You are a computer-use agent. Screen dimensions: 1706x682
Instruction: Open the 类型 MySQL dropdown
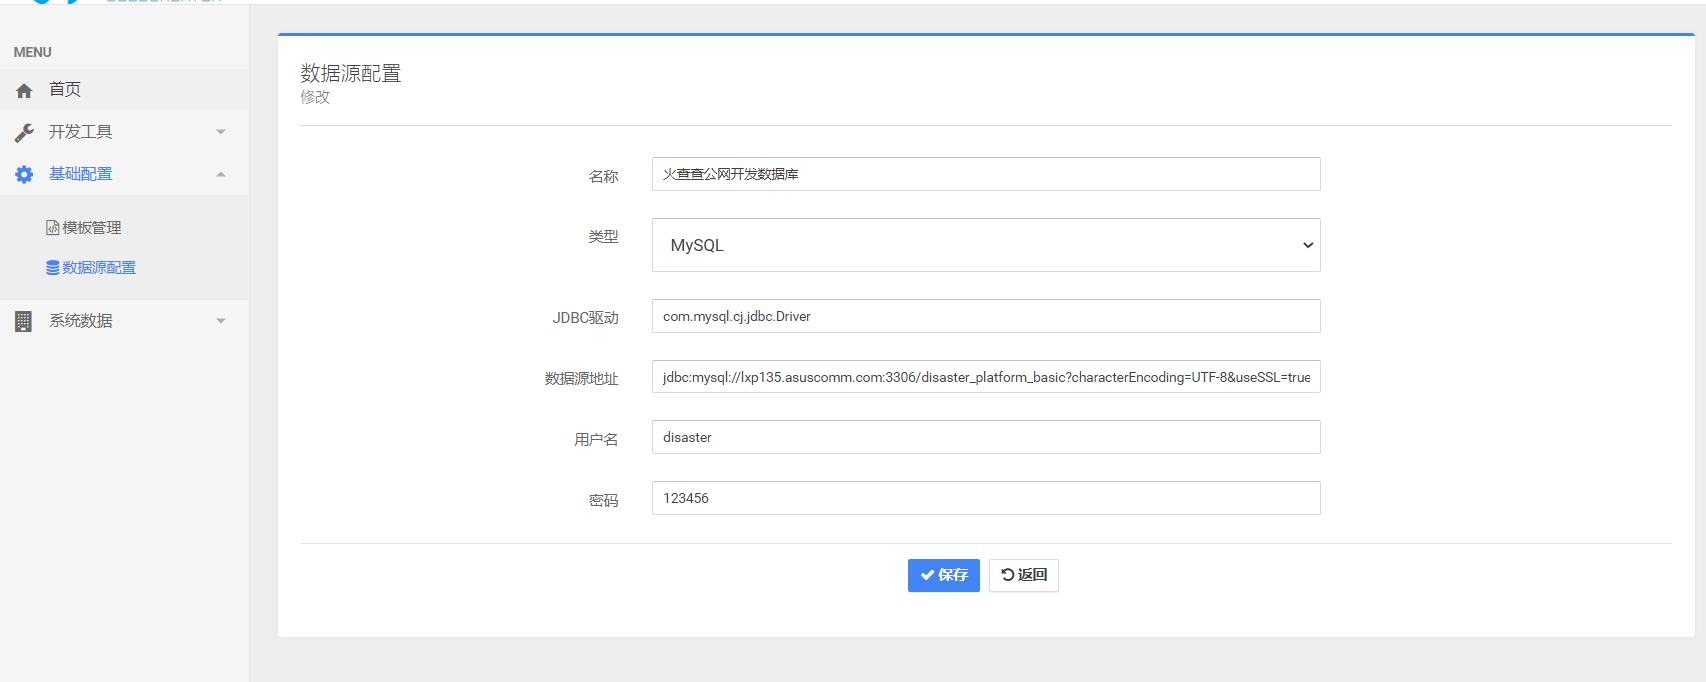pyautogui.click(x=986, y=245)
